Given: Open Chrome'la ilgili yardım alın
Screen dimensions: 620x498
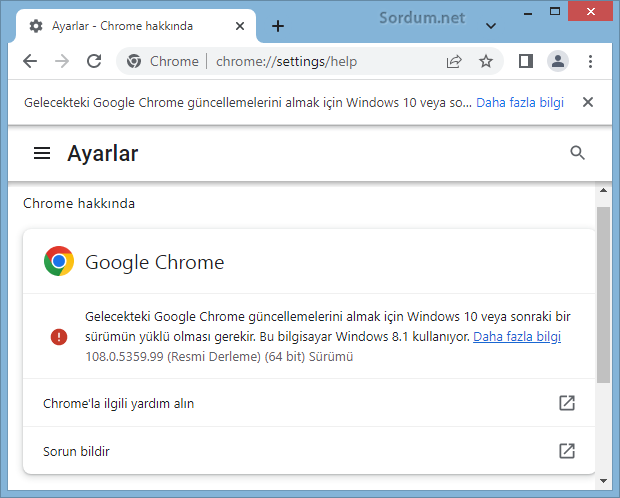Looking at the screenshot, I should coord(309,403).
